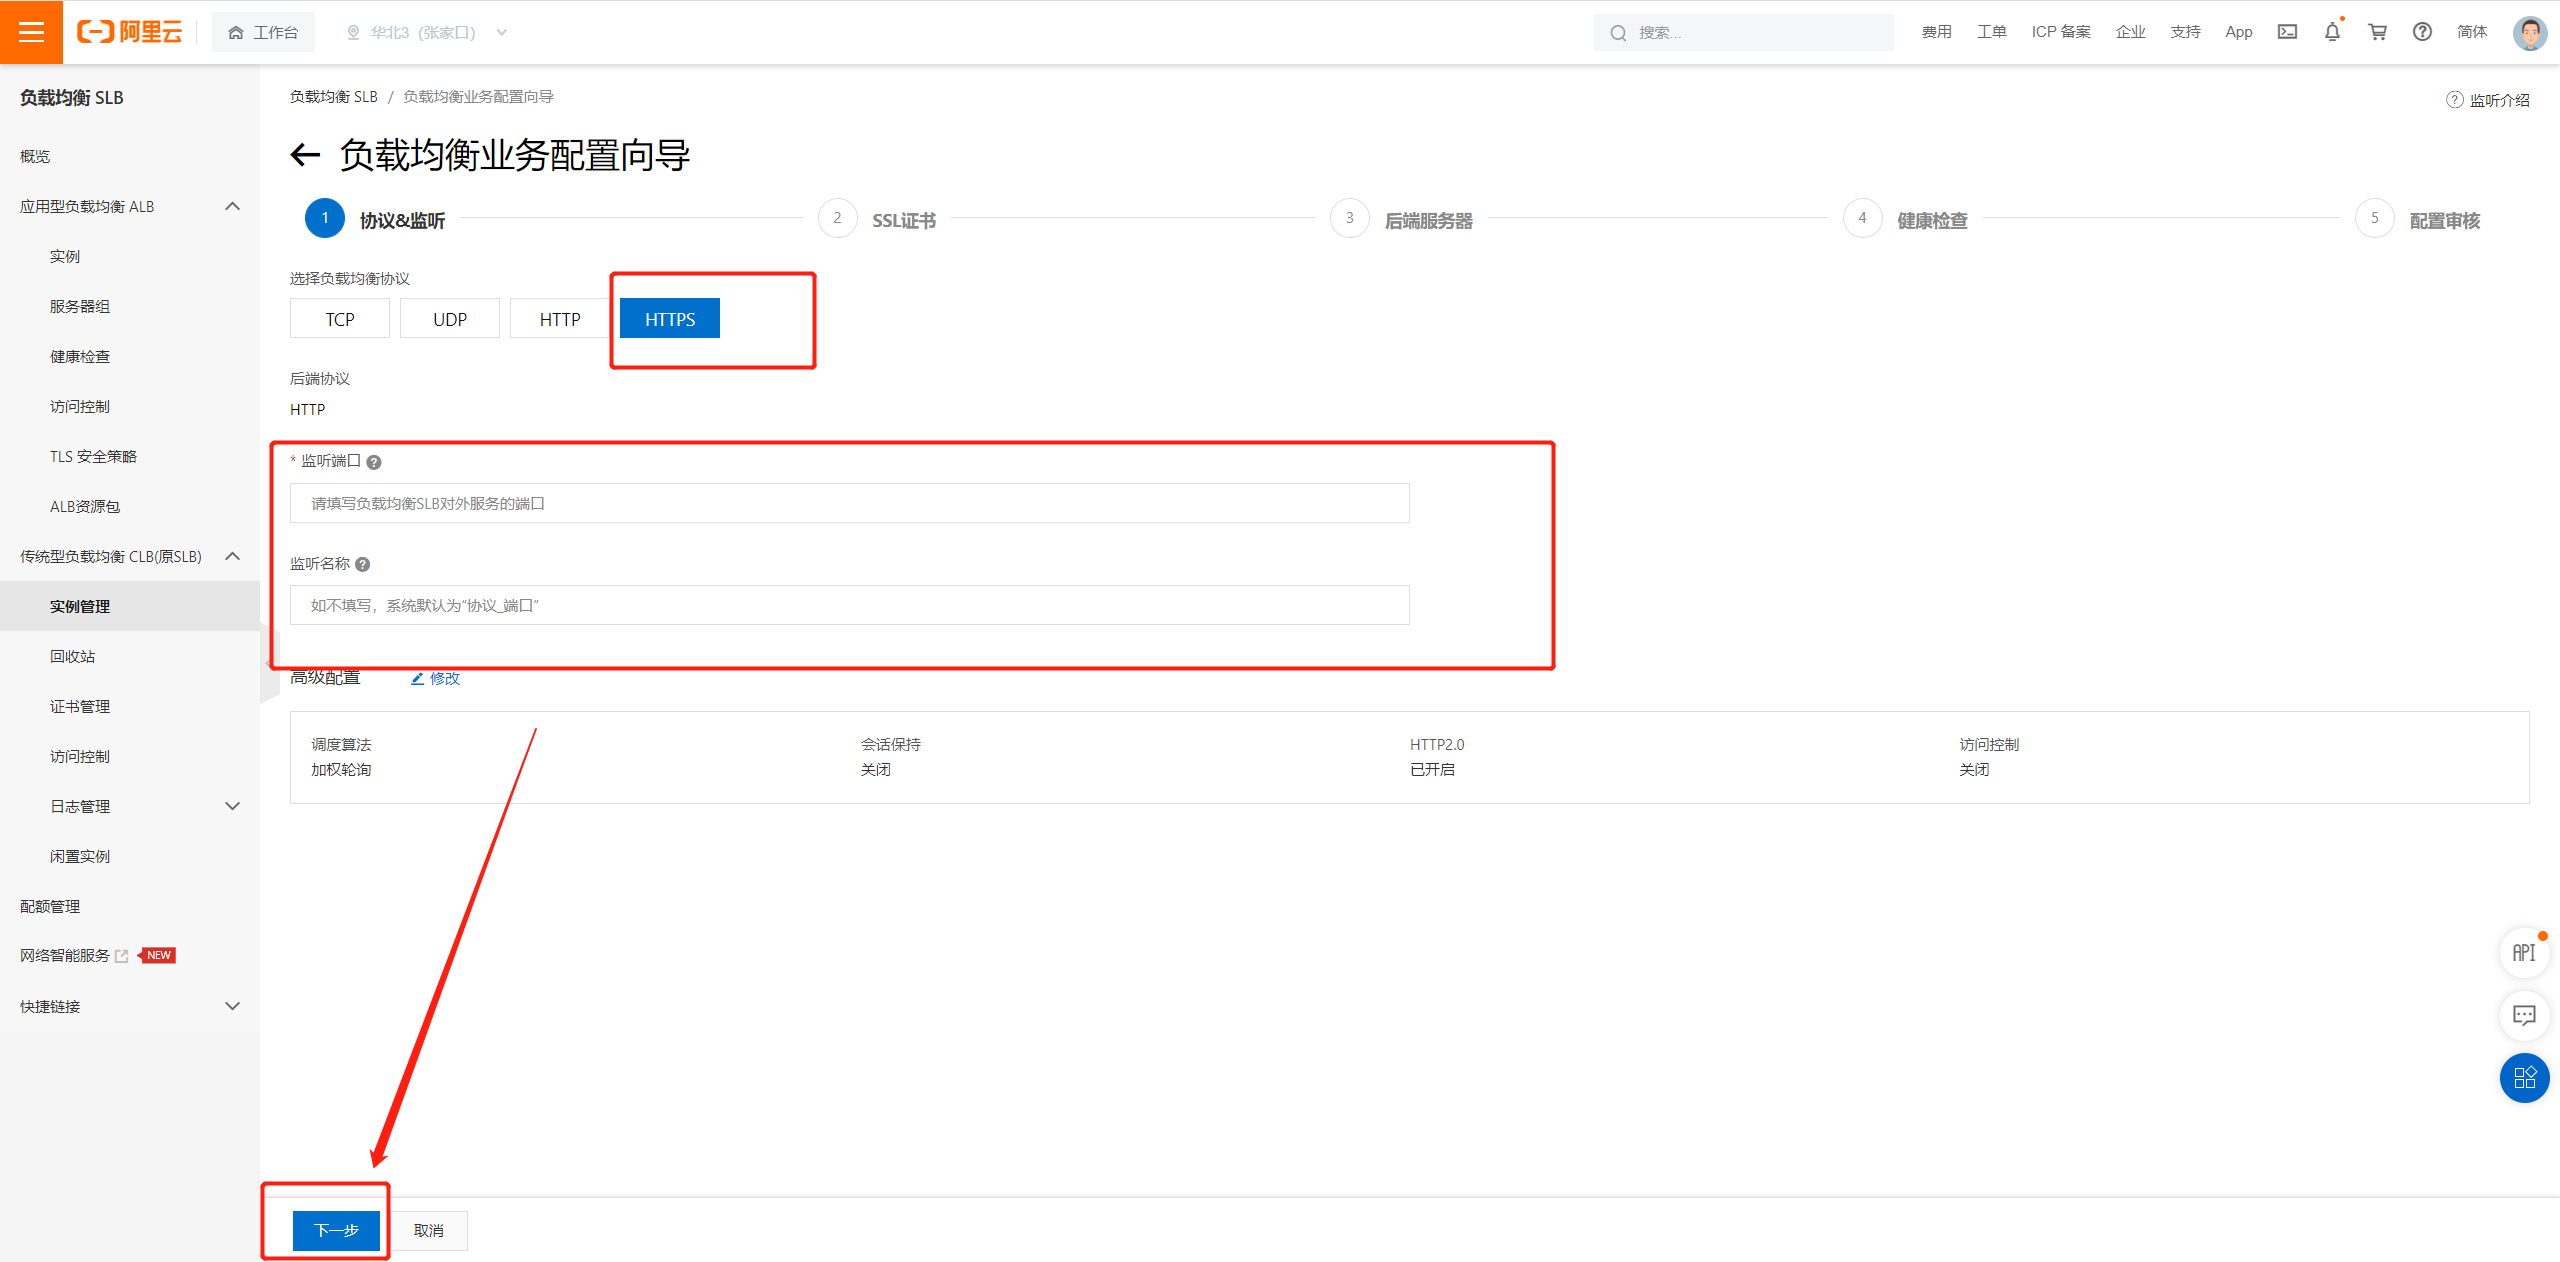
Task: Open the Cloud Shell terminal icon
Action: pyautogui.click(x=2287, y=32)
